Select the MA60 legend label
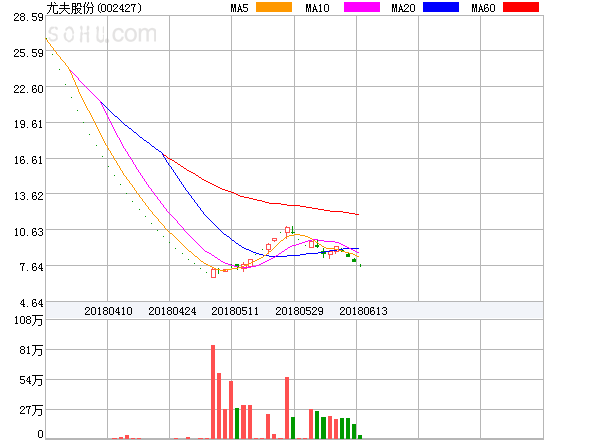The width and height of the screenshot is (600, 440). pyautogui.click(x=483, y=8)
